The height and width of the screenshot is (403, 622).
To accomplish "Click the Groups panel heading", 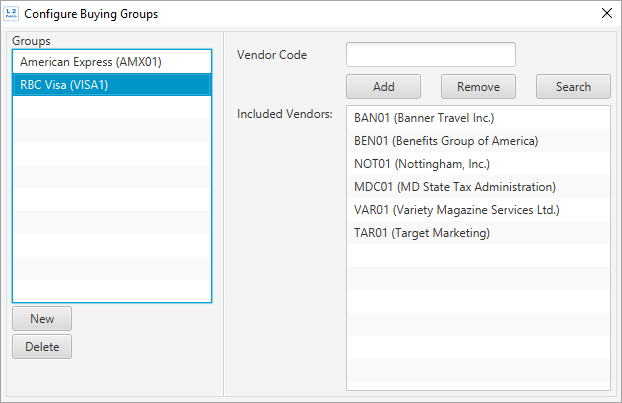I will pos(31,41).
